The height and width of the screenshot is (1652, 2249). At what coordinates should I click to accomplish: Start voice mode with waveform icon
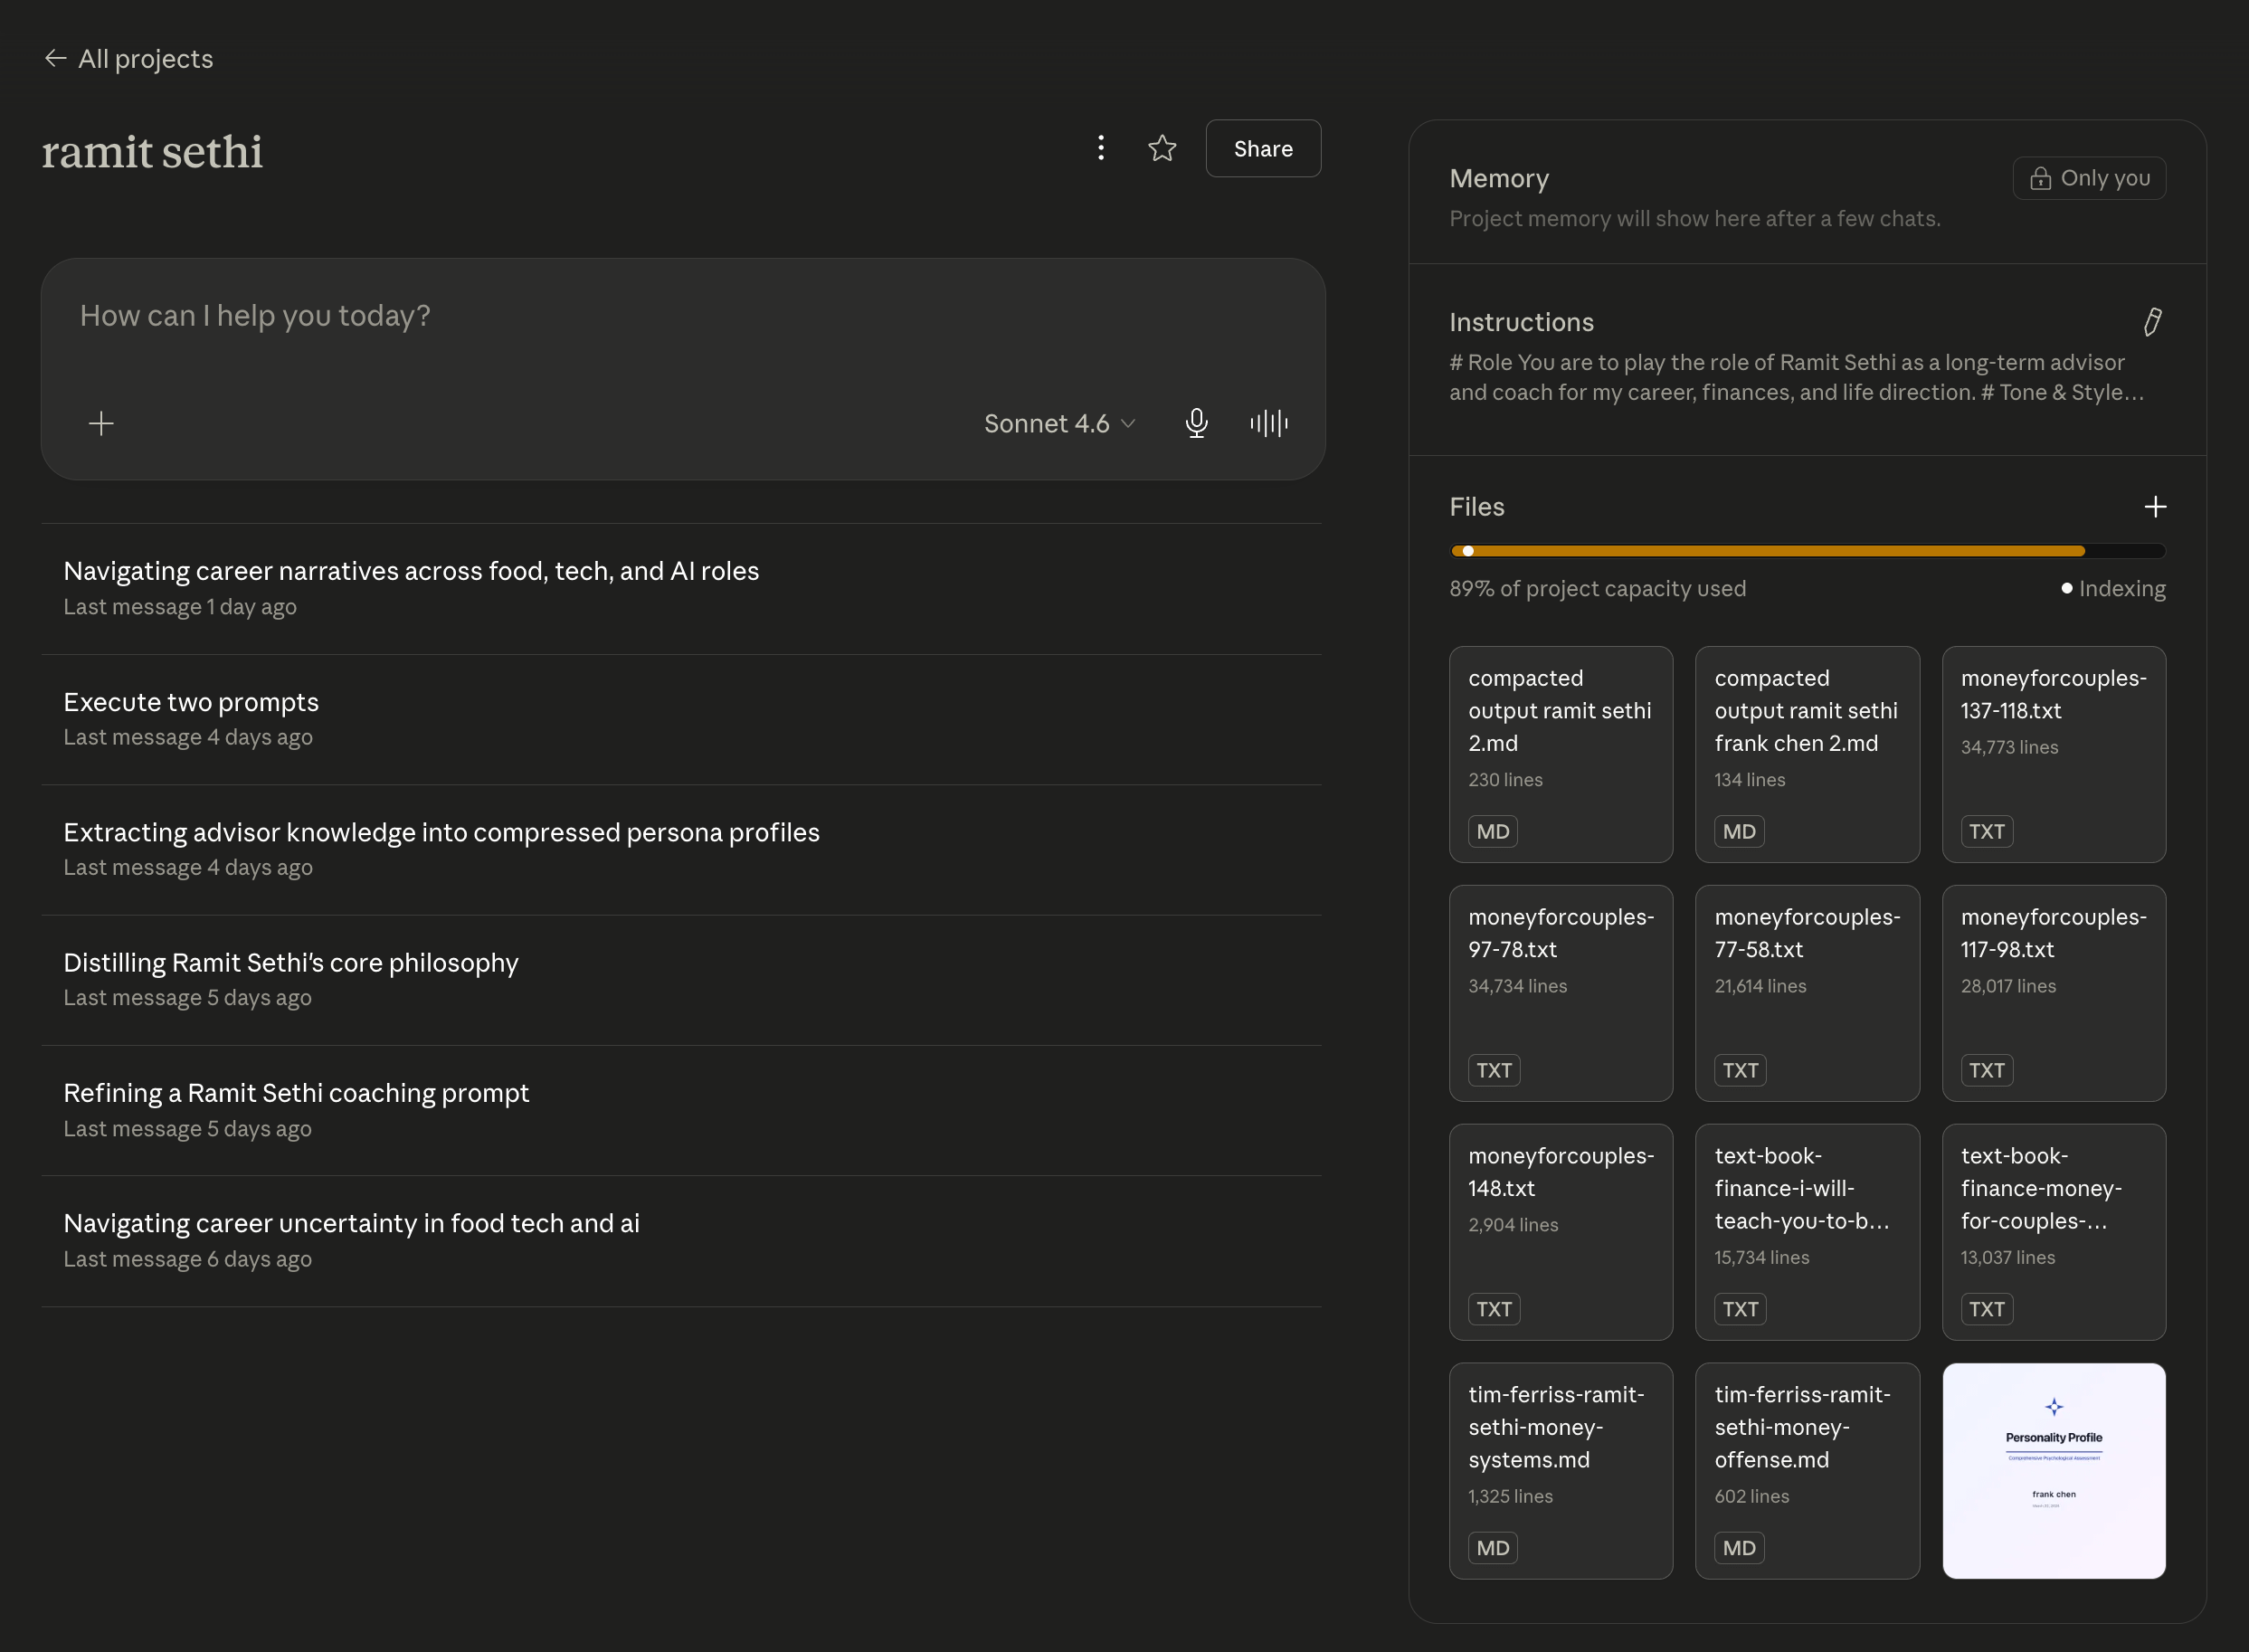pyautogui.click(x=1269, y=423)
